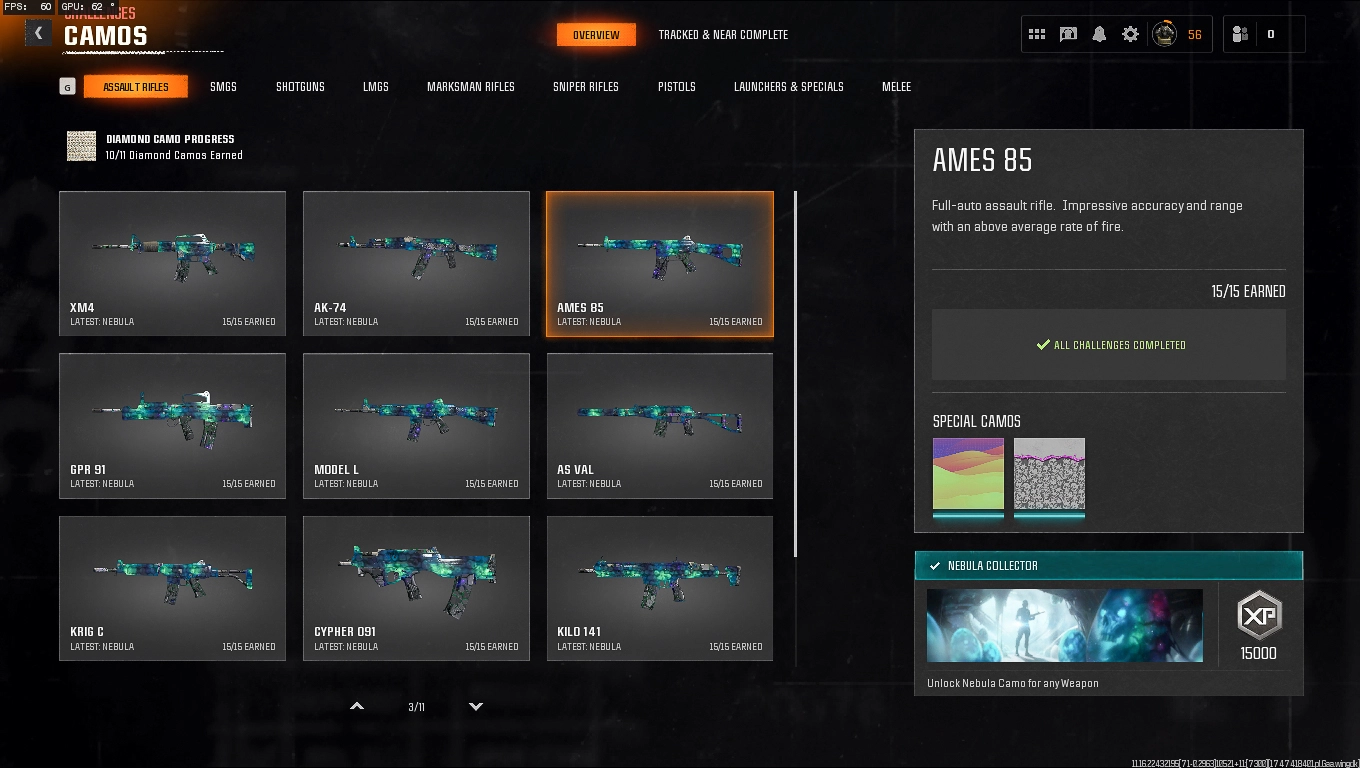
Task: Click the AMES 85 title in details panel
Action: click(x=982, y=160)
